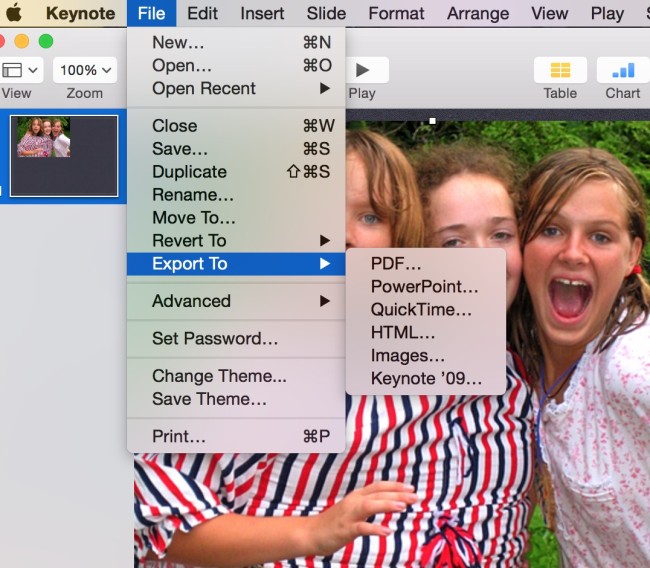The height and width of the screenshot is (568, 650).
Task: Open the Apple menu
Action: (14, 14)
